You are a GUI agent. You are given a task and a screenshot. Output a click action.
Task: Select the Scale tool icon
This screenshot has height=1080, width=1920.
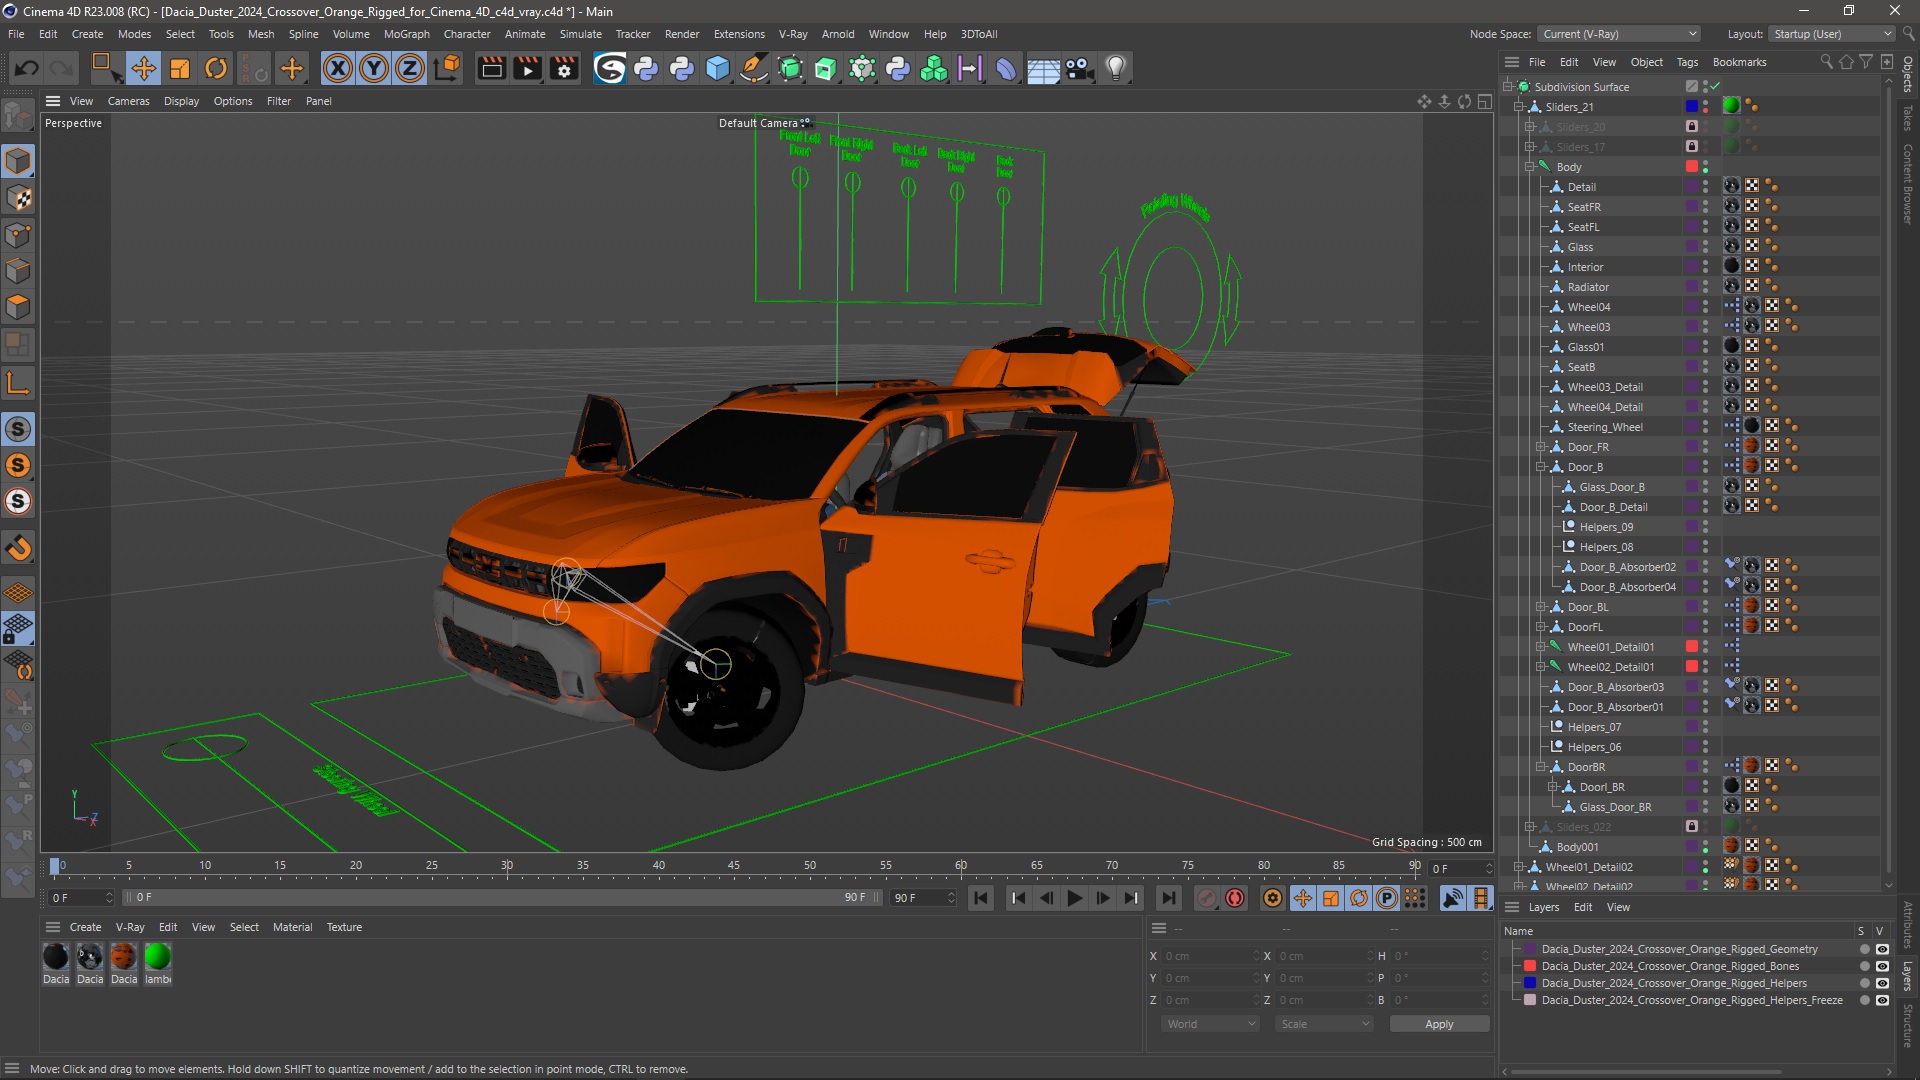click(179, 67)
